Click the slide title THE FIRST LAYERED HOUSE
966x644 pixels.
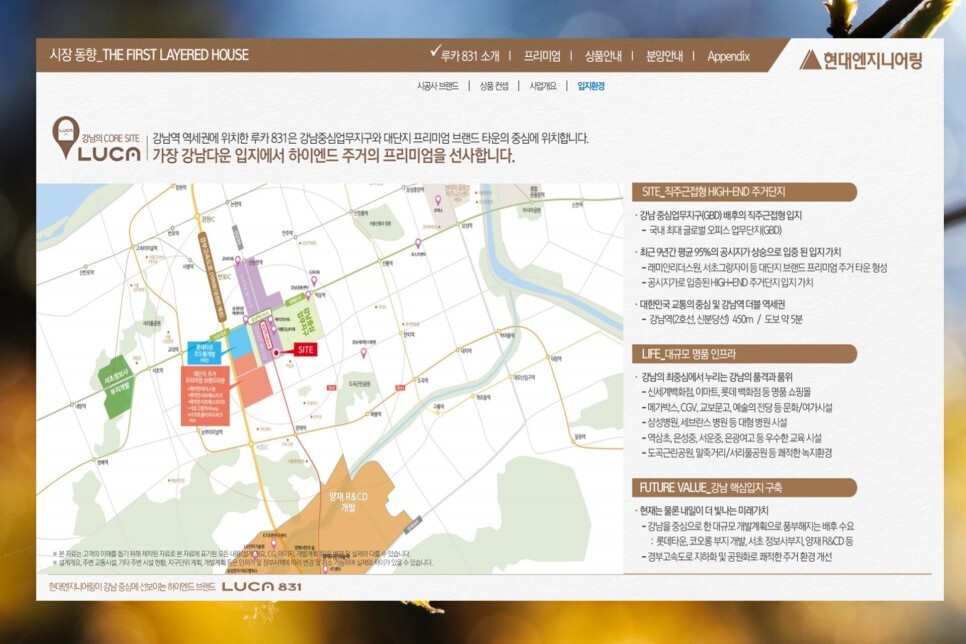coord(176,55)
